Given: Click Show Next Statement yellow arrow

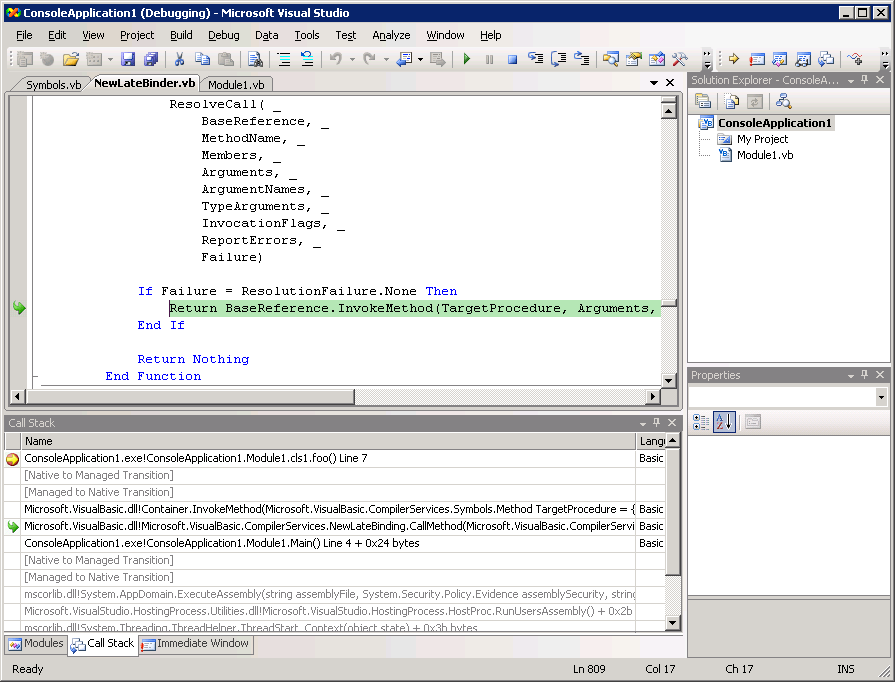Looking at the screenshot, I should pyautogui.click(x=734, y=59).
